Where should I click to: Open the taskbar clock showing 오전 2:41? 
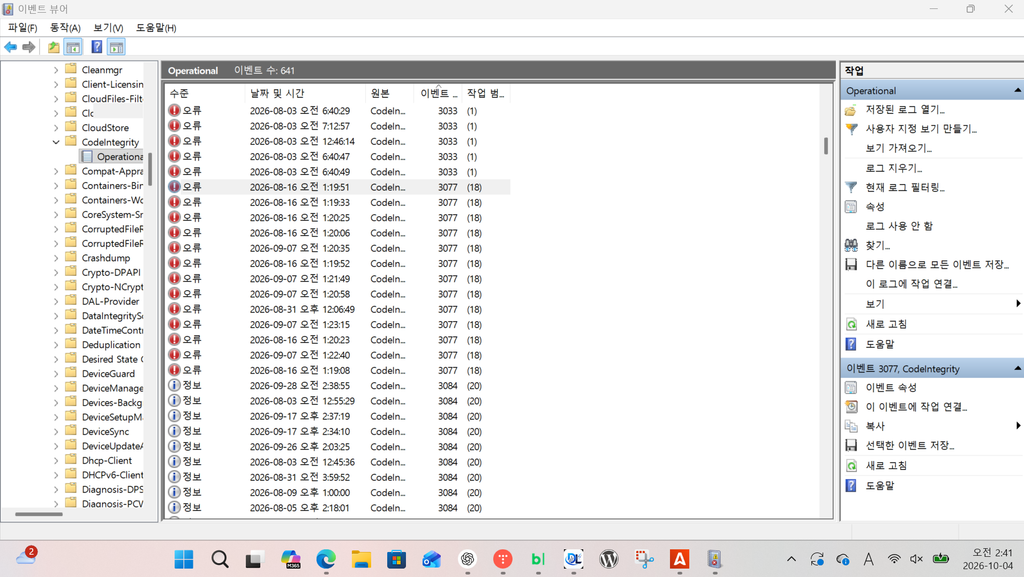[x=987, y=559]
